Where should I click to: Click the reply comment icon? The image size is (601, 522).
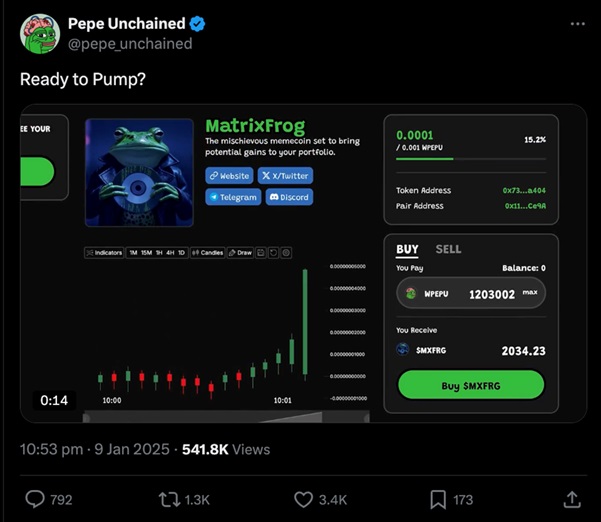point(36,498)
